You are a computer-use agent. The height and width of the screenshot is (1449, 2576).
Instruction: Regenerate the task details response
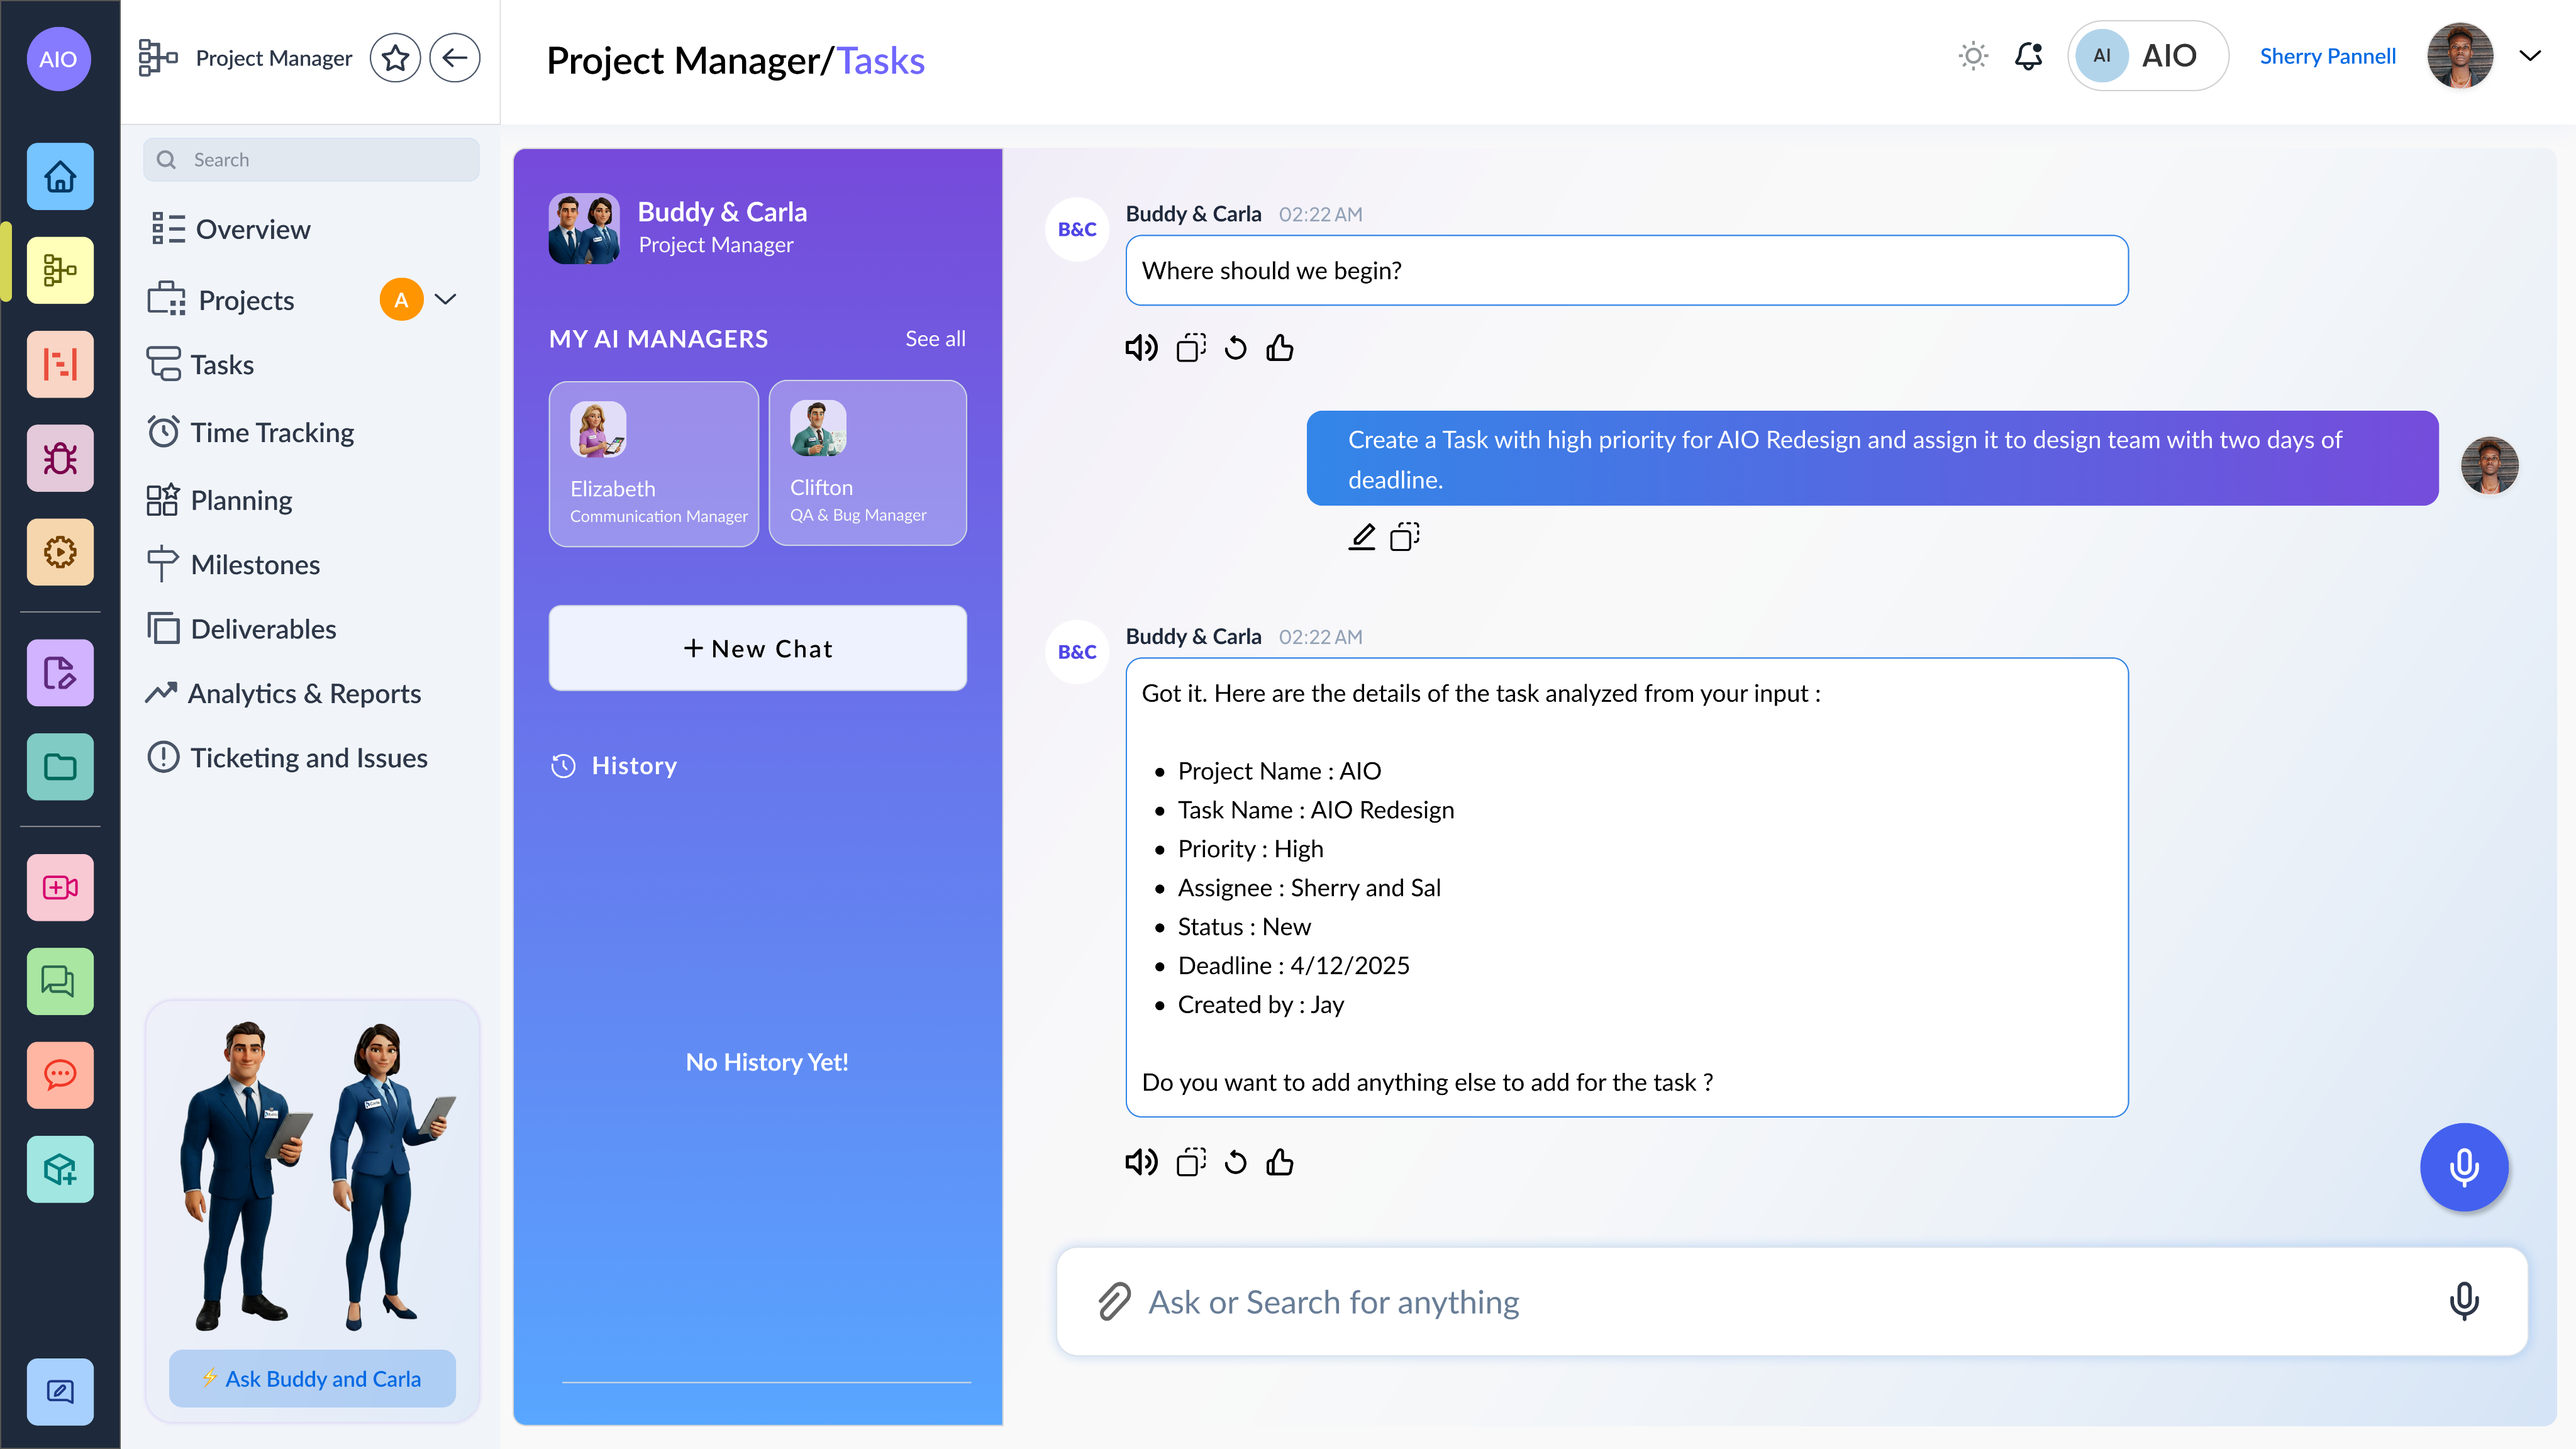(1236, 1162)
